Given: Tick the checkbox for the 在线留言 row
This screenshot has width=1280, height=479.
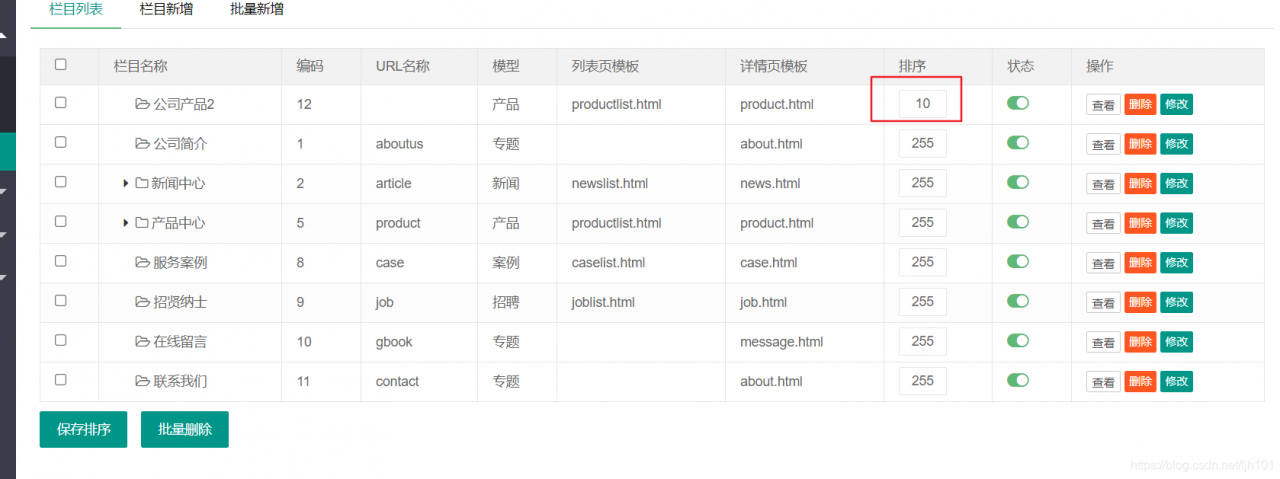Looking at the screenshot, I should coord(60,340).
